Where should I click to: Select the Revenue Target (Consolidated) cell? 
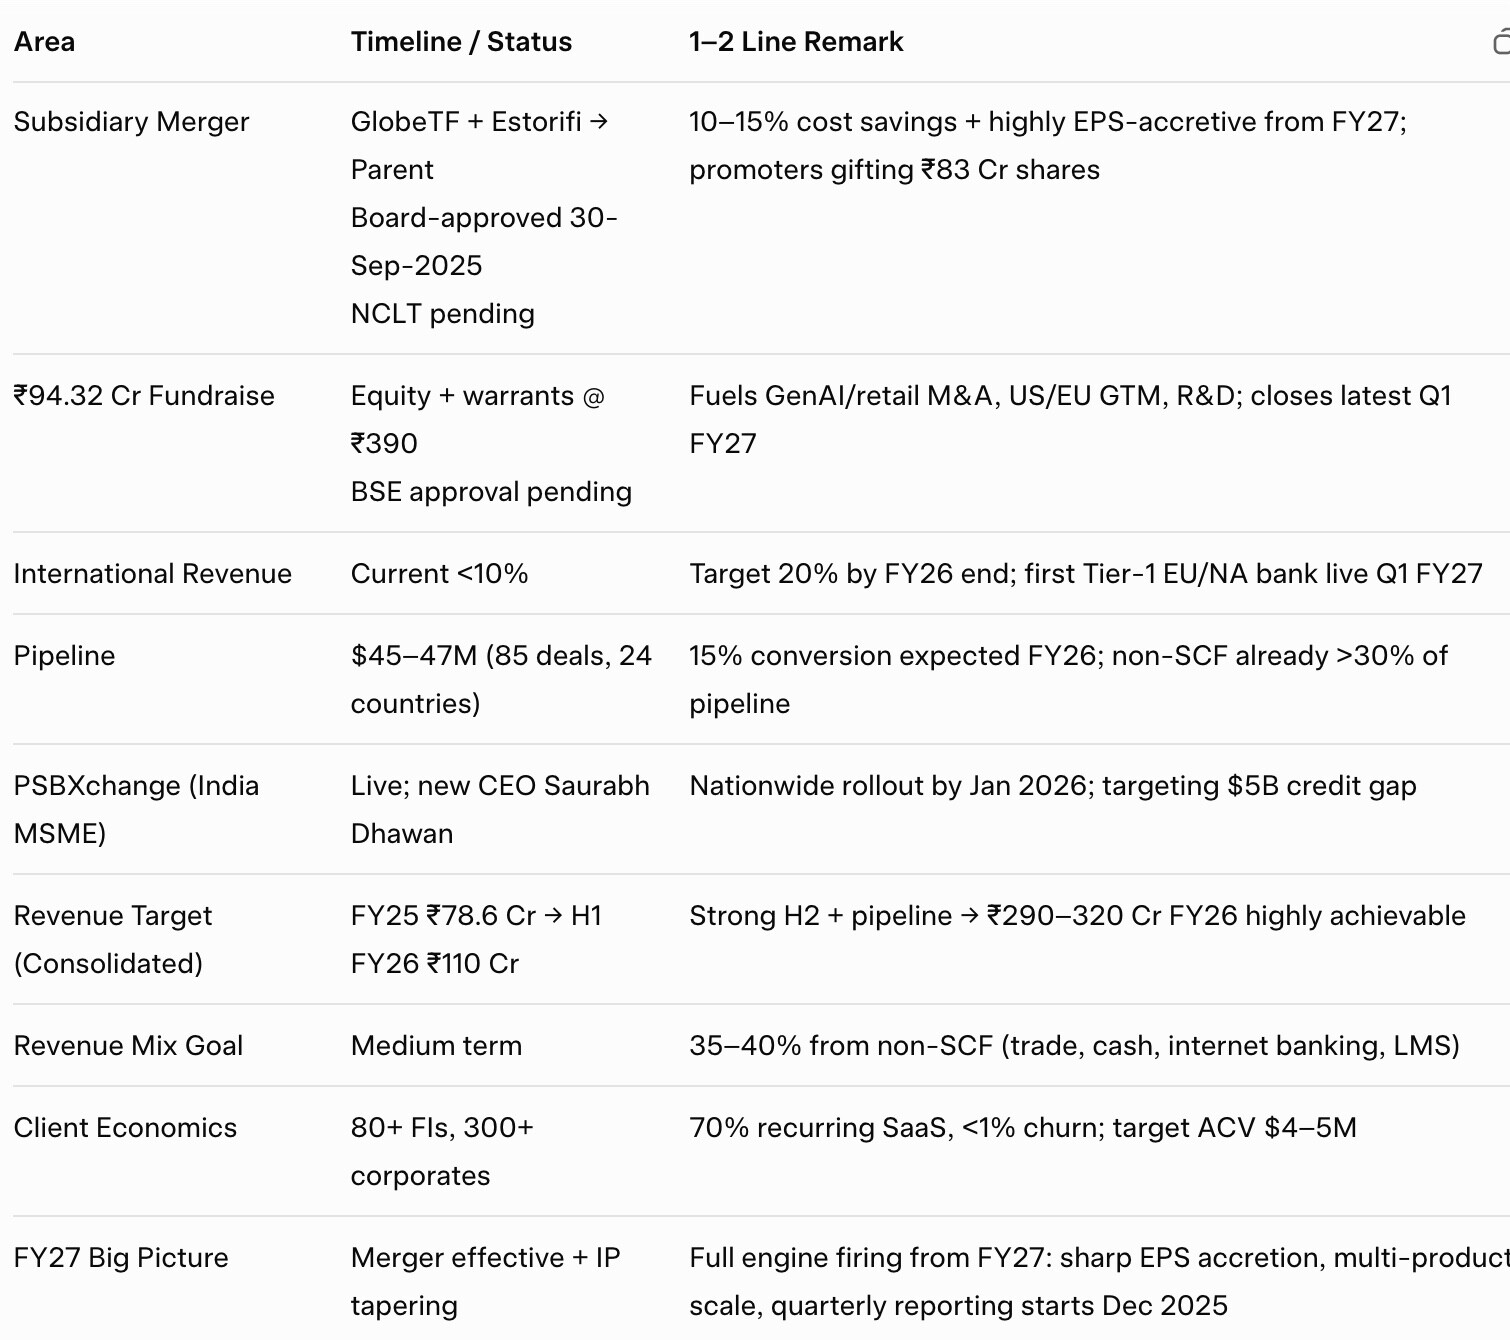point(113,939)
